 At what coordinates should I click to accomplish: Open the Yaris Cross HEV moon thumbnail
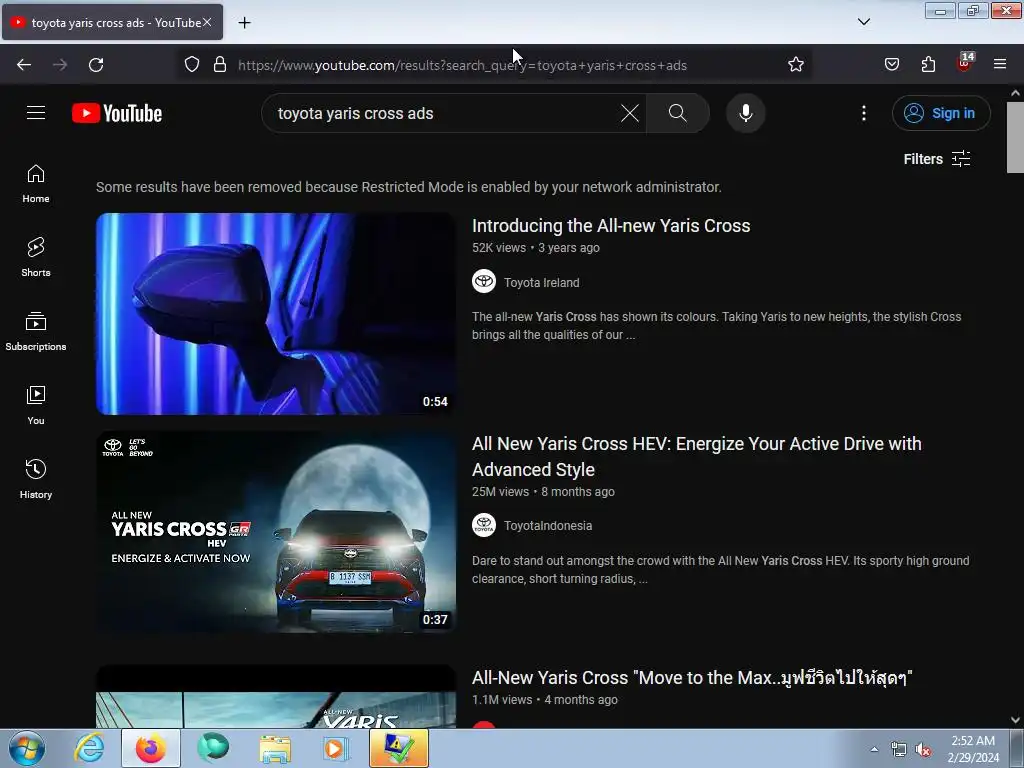(276, 532)
